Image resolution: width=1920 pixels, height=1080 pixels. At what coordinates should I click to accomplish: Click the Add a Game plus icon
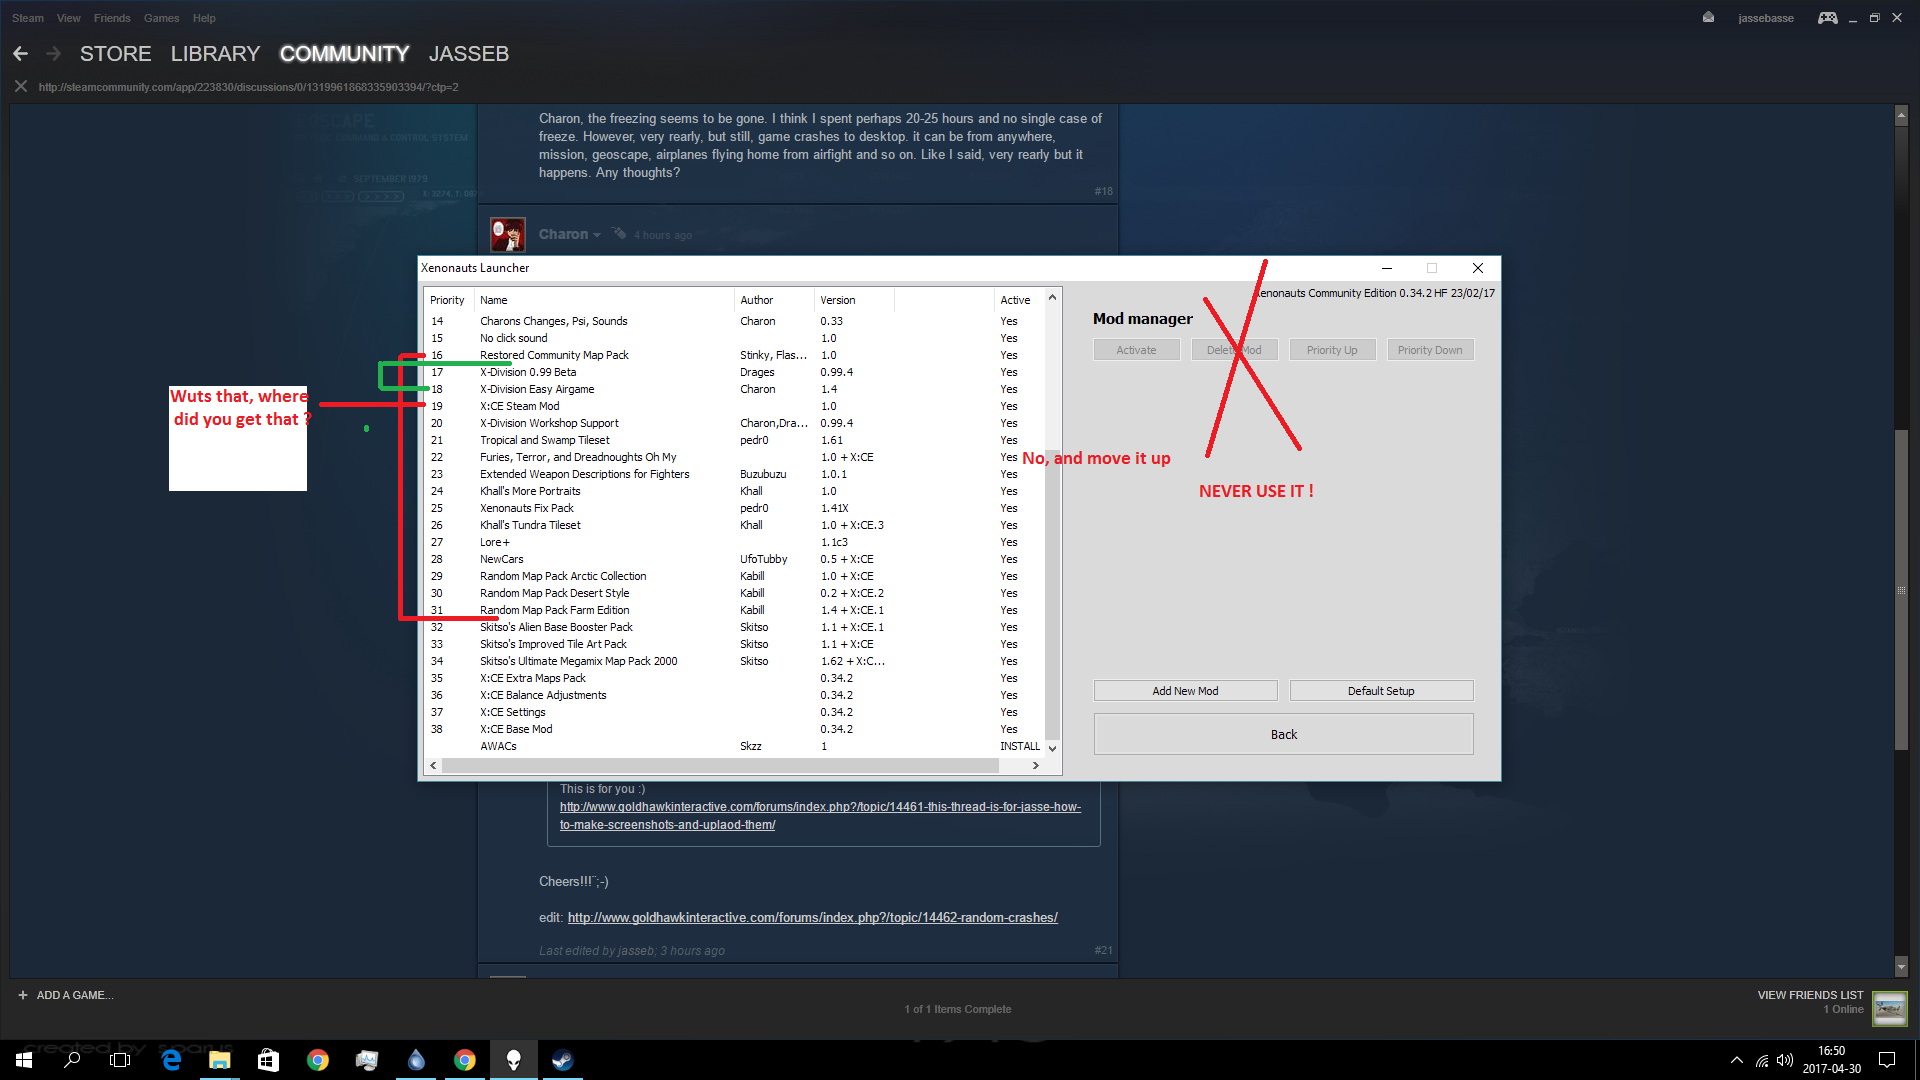22,995
